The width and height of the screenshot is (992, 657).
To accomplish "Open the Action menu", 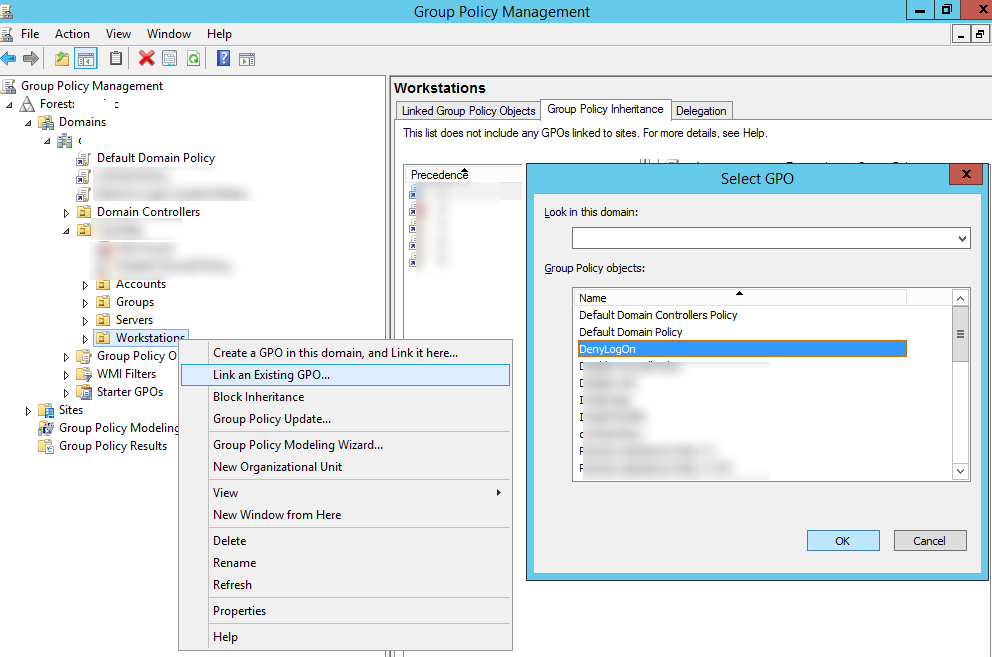I will (x=72, y=34).
